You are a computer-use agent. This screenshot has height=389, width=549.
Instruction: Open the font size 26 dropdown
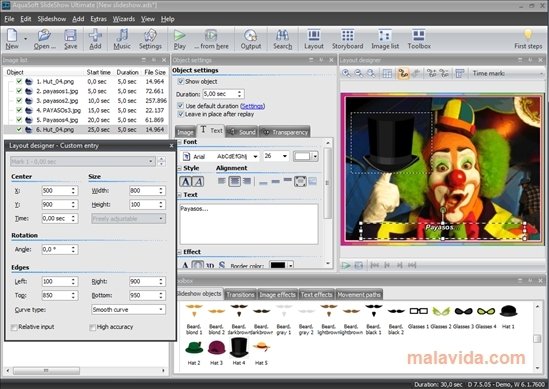click(x=285, y=156)
